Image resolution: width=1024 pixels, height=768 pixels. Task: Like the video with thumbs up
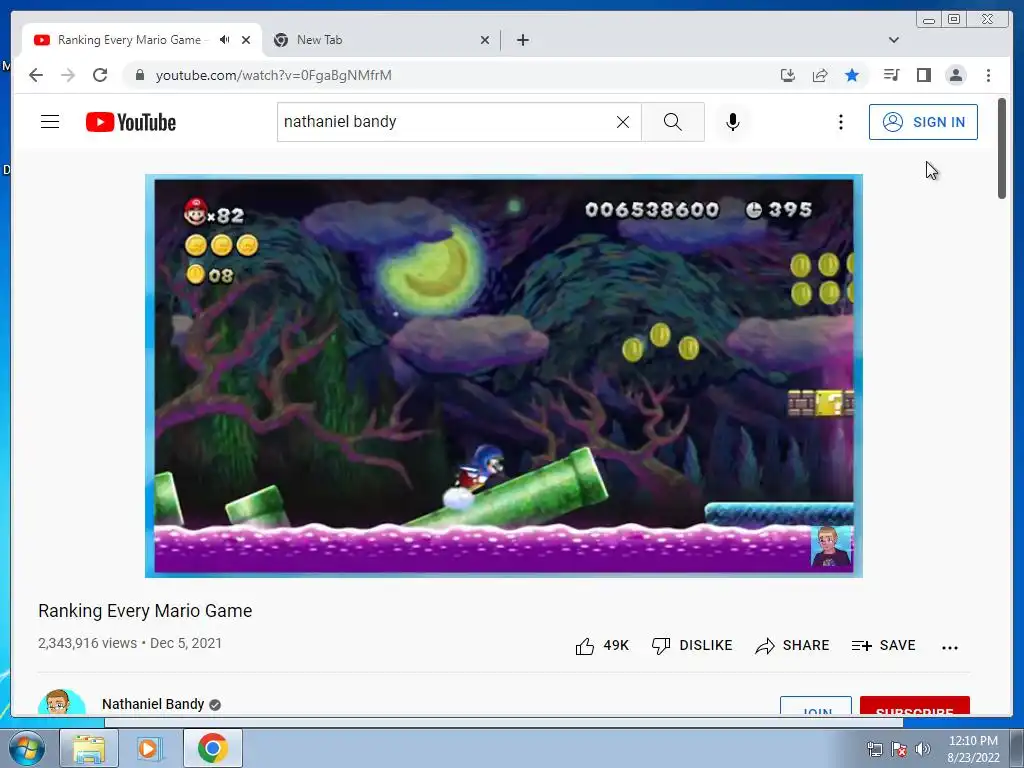click(601, 646)
